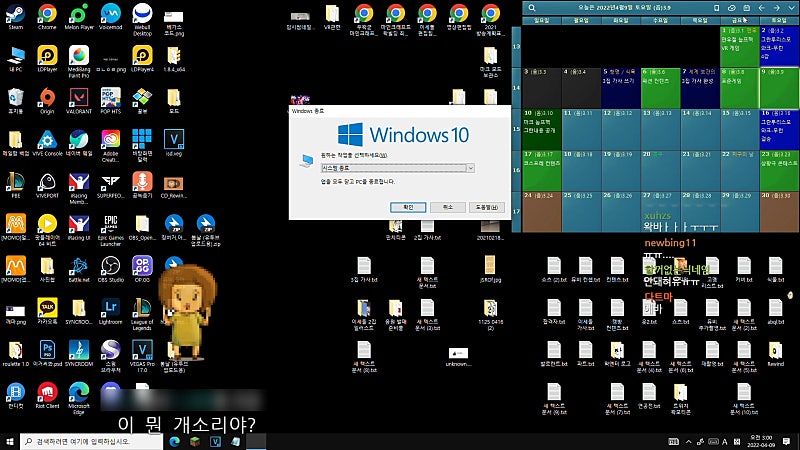Select the VEGAS Pro 17.0 icon
The image size is (800, 450).
(x=142, y=357)
